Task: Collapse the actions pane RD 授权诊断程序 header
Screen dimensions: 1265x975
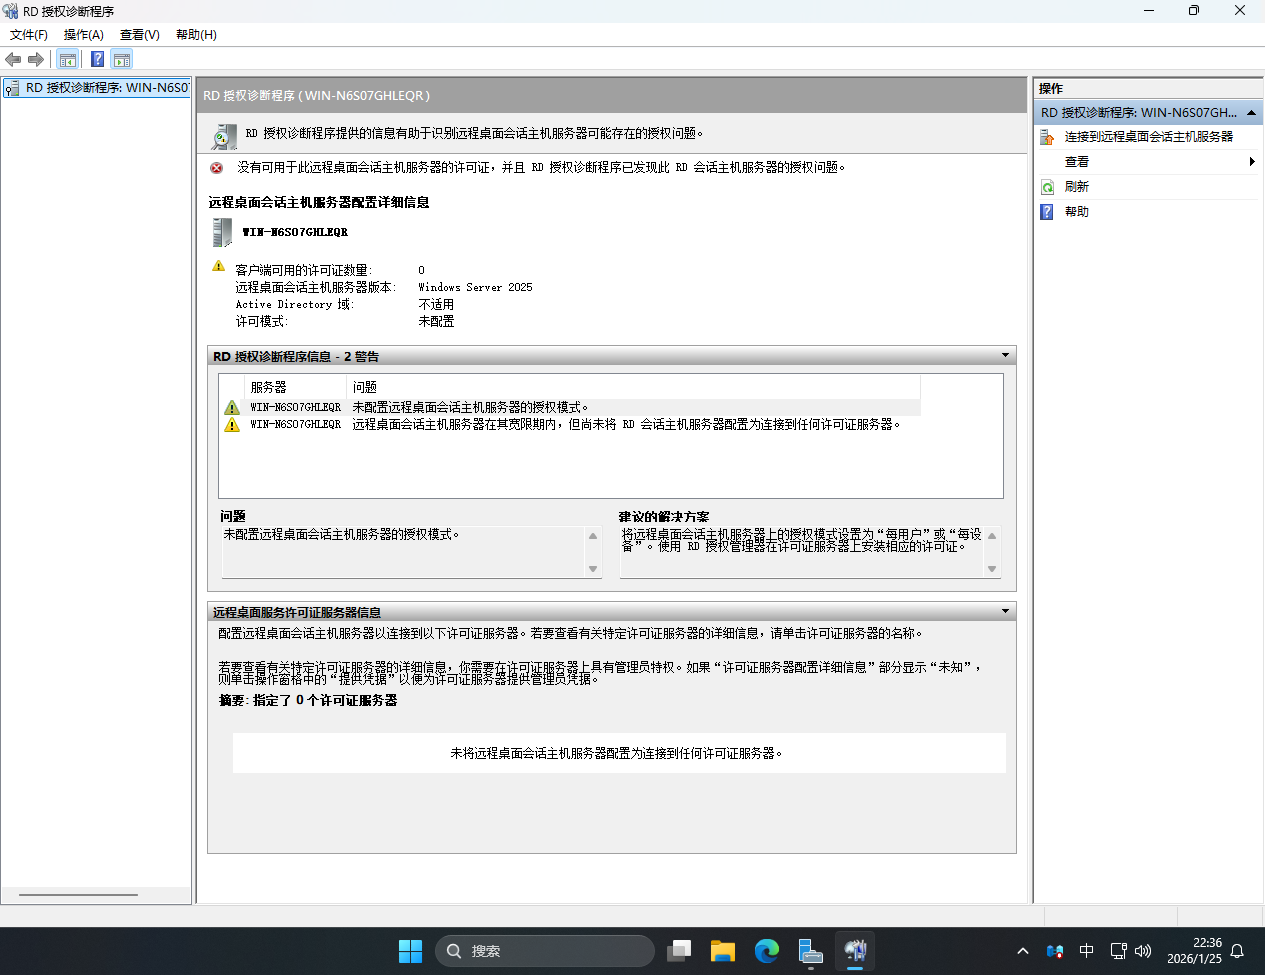Action: click(x=1251, y=113)
